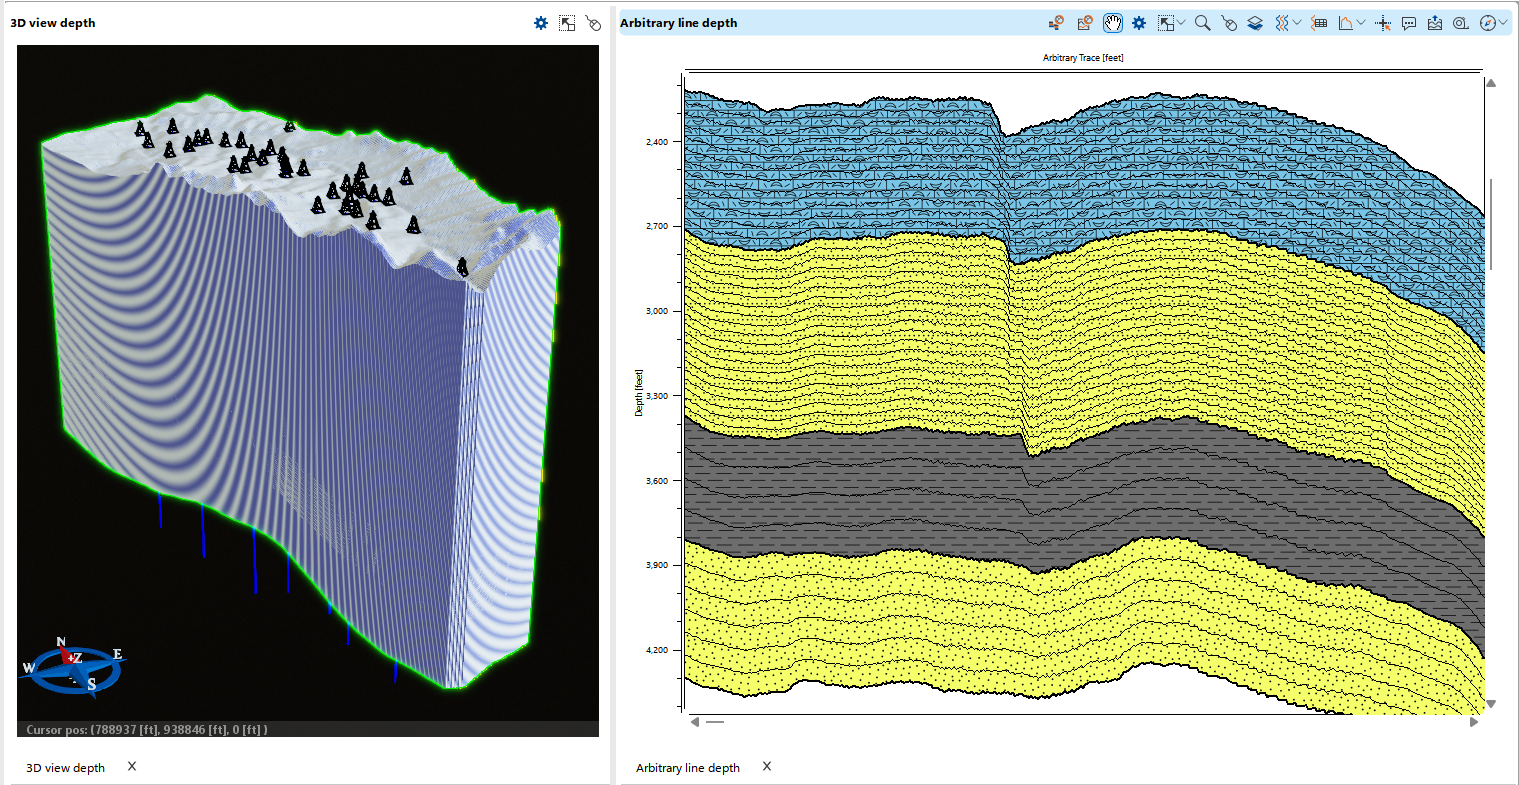Expand the compass orientation dropdown

coord(1502,22)
